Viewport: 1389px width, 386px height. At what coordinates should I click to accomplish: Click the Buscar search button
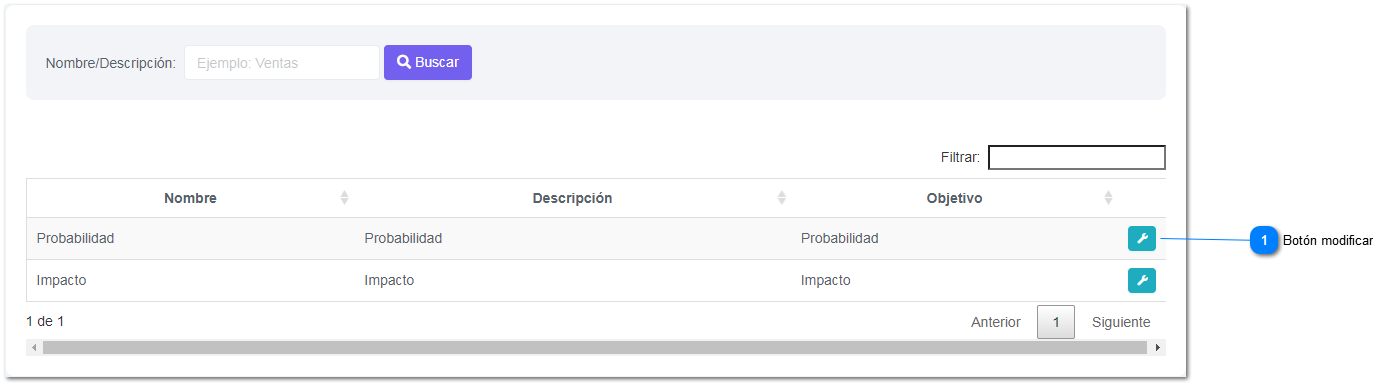pos(428,62)
